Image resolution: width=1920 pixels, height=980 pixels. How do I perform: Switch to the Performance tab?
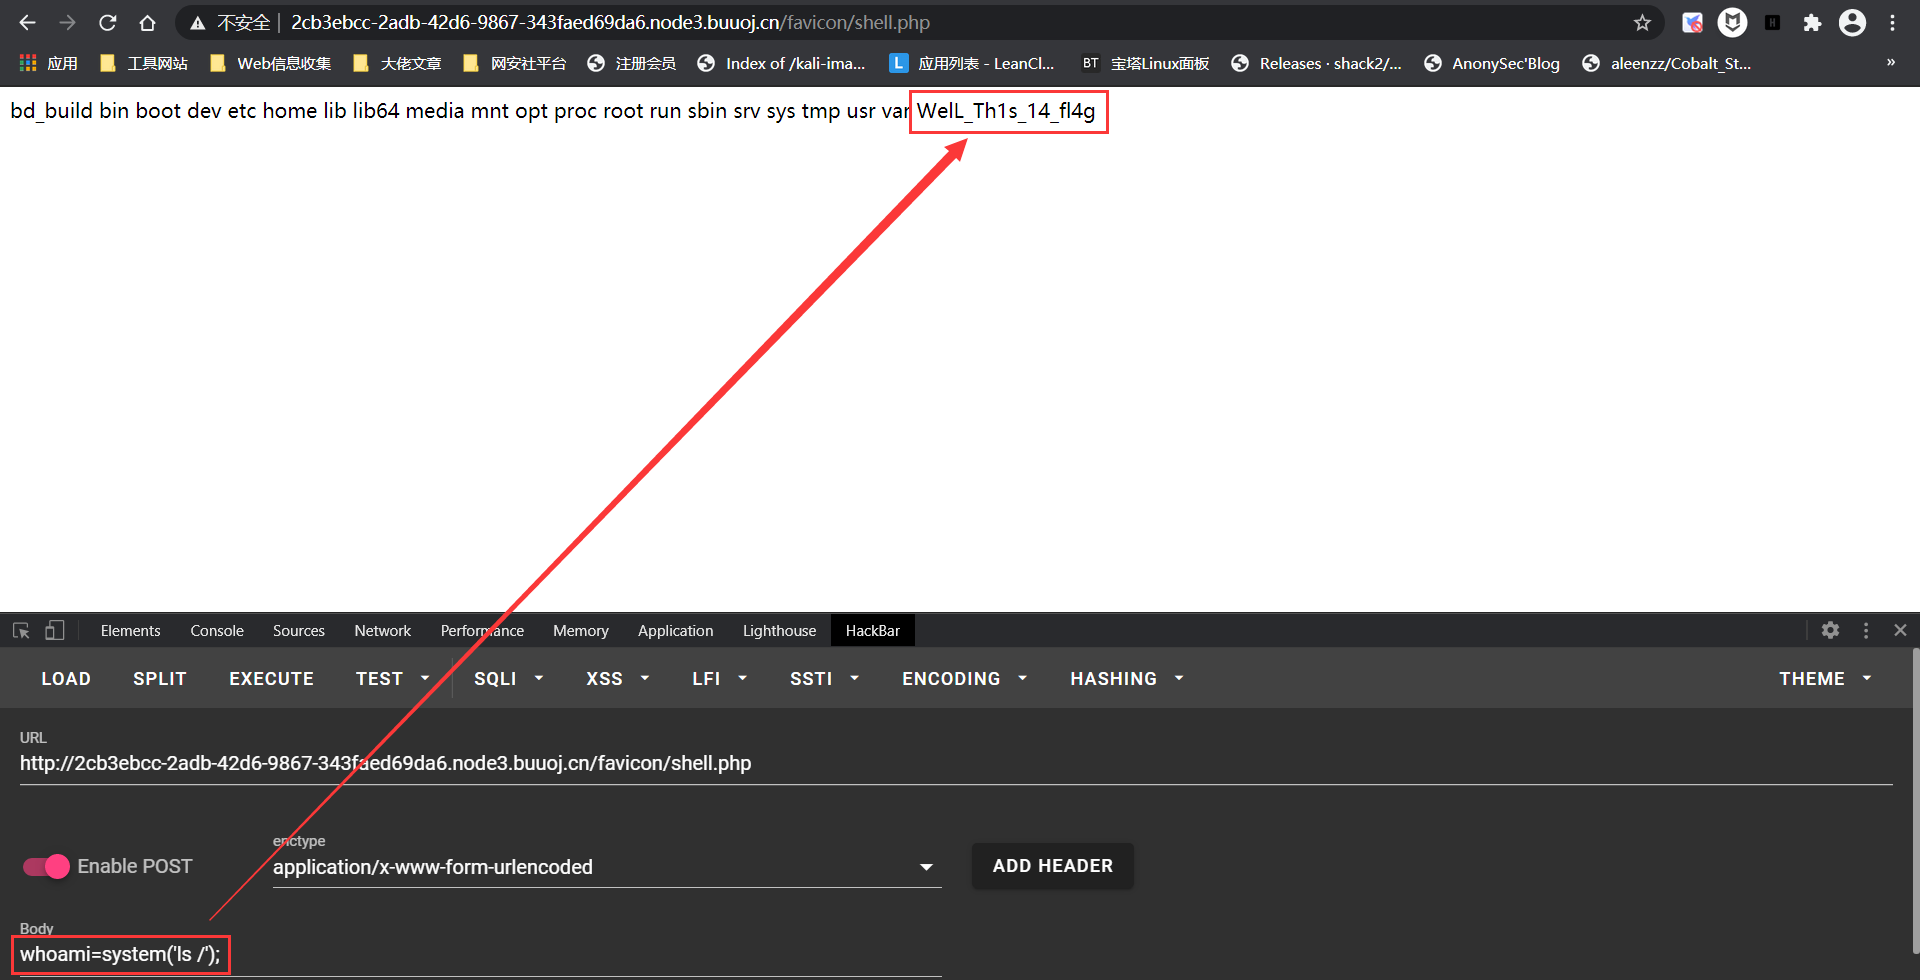(x=482, y=630)
